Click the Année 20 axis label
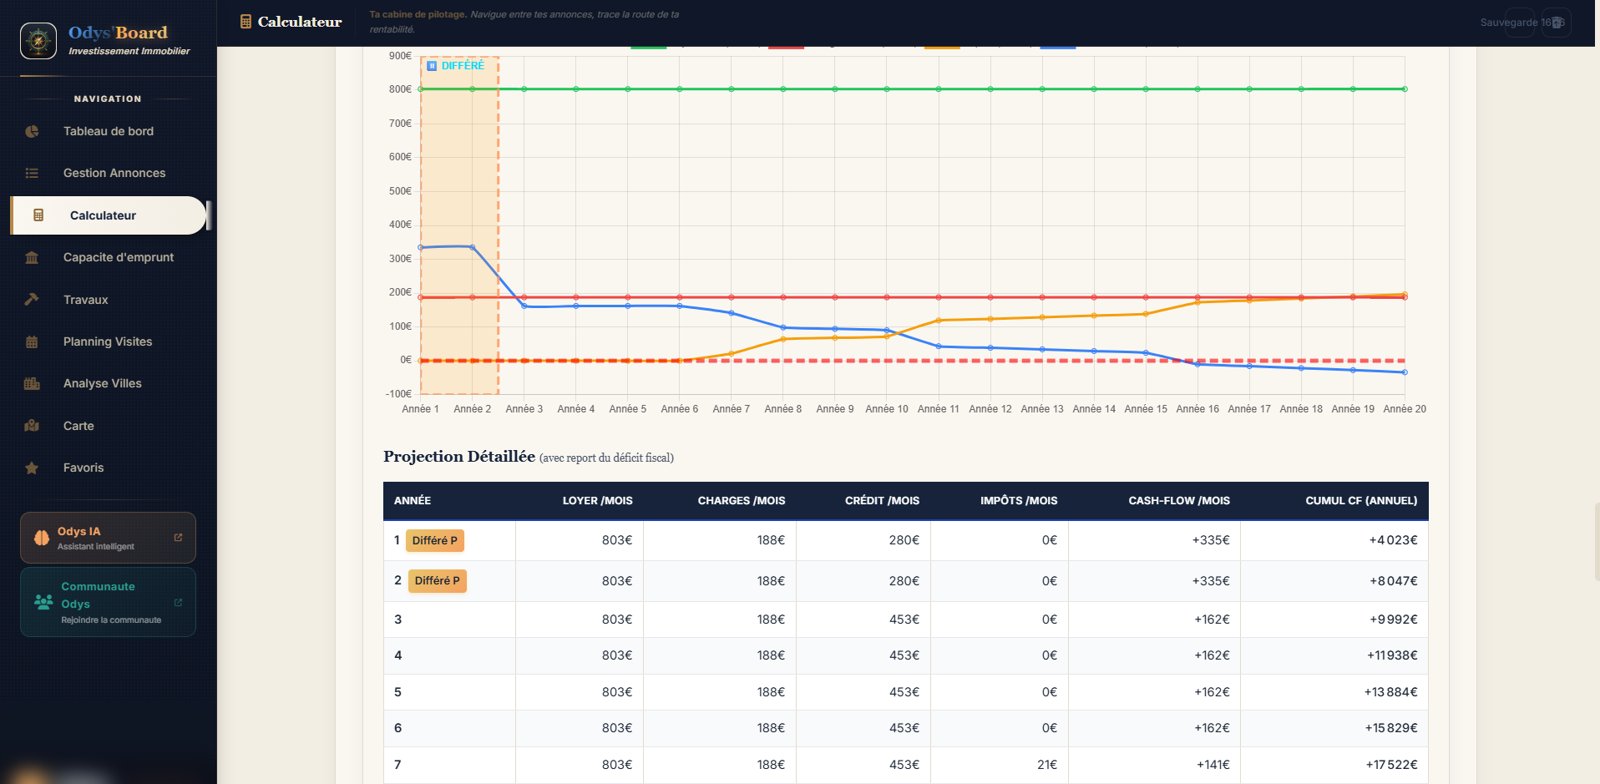Viewport: 1600px width, 784px height. pyautogui.click(x=1404, y=409)
